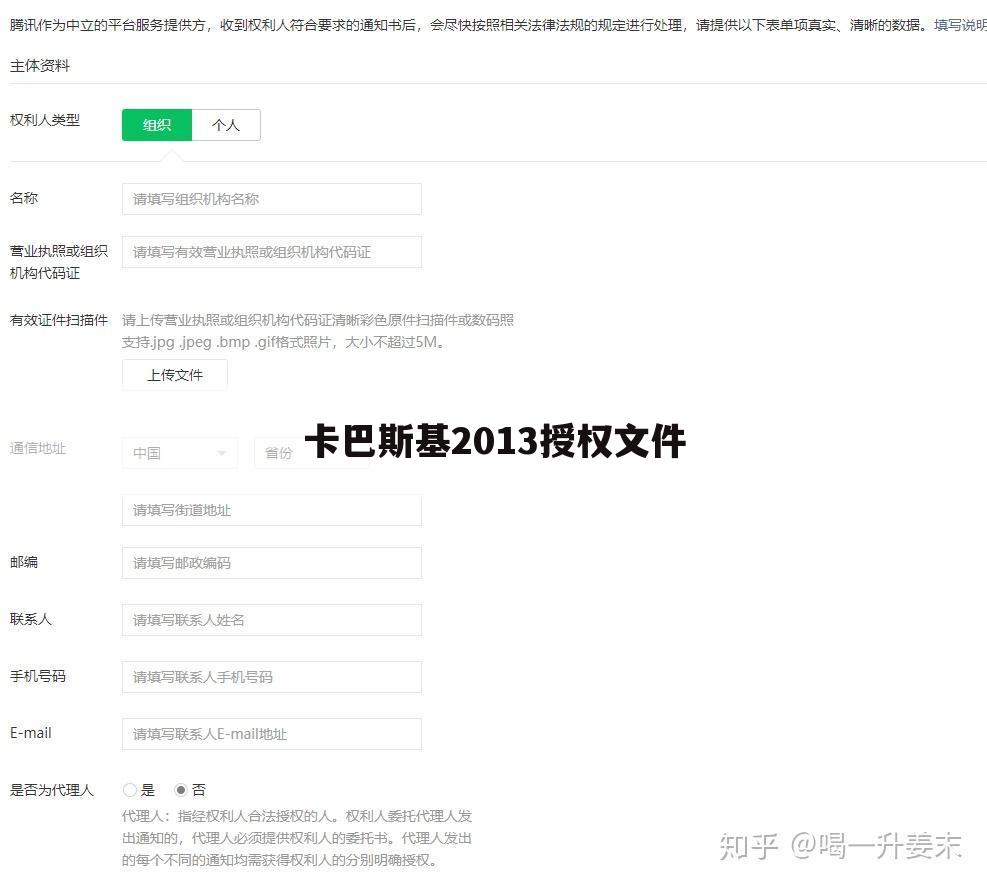This screenshot has height=886, width=987.
Task: Open the 中国 country dropdown
Action: click(180, 453)
